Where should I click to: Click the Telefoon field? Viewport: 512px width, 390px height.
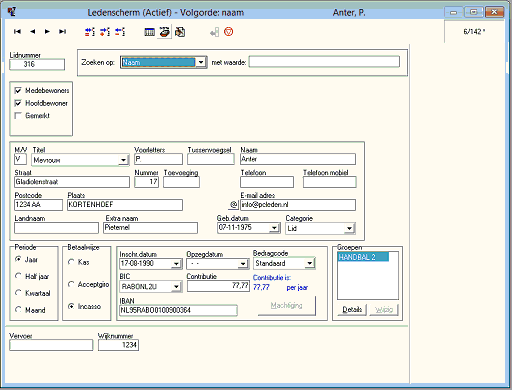[267, 182]
